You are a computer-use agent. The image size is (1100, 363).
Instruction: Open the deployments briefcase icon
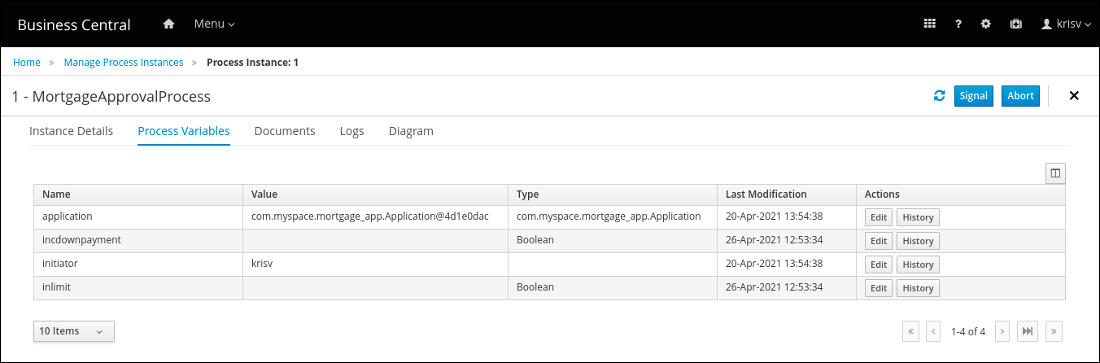(1015, 24)
